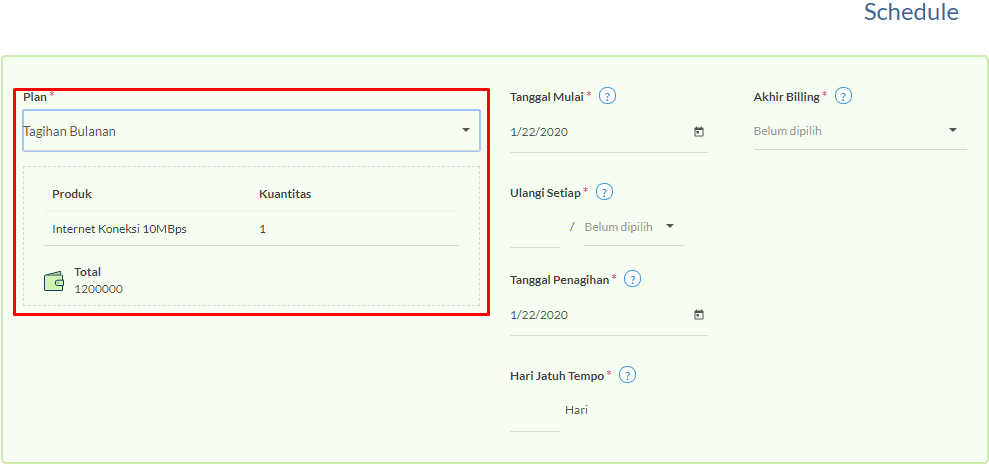Click help icon next to Ulangi Setiap
This screenshot has width=989, height=467.
point(604,192)
